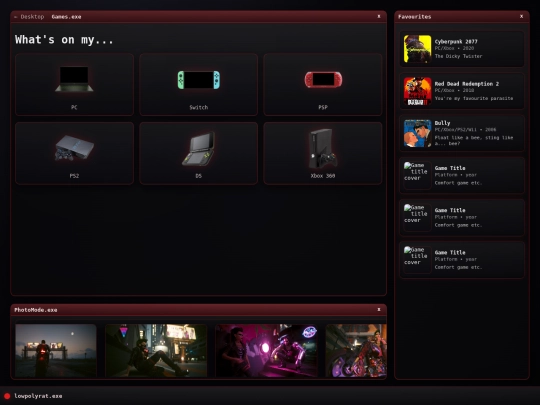Click 'PC/Xbox • 2020' platform line

[x=454, y=49]
